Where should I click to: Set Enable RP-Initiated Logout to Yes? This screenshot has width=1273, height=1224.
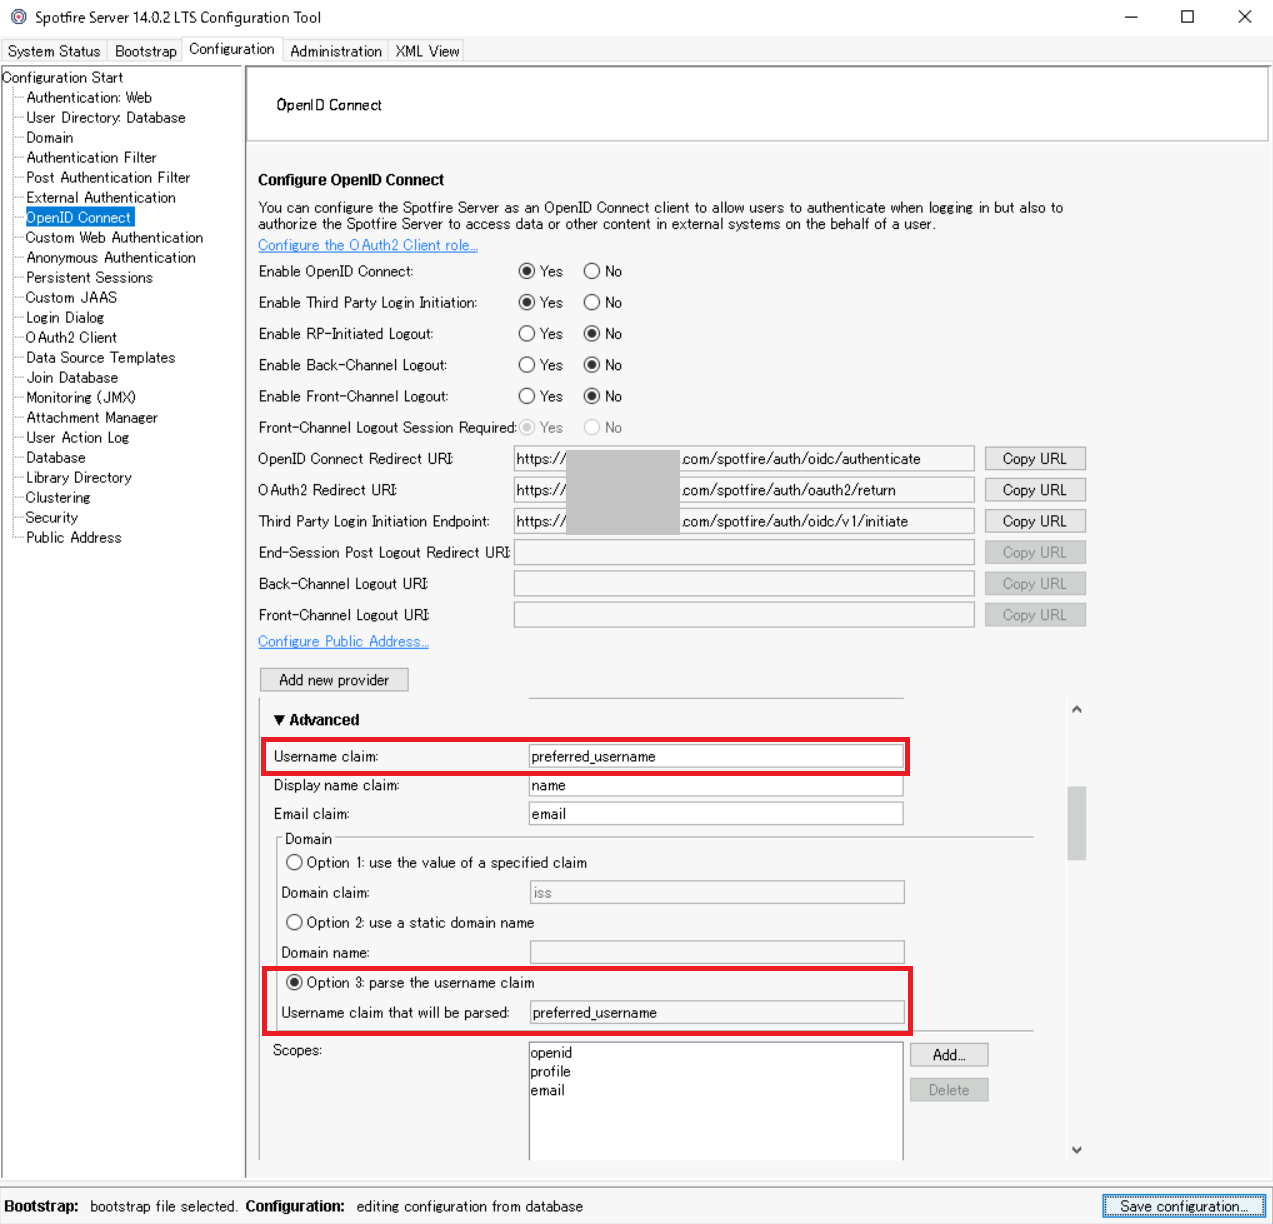[527, 333]
